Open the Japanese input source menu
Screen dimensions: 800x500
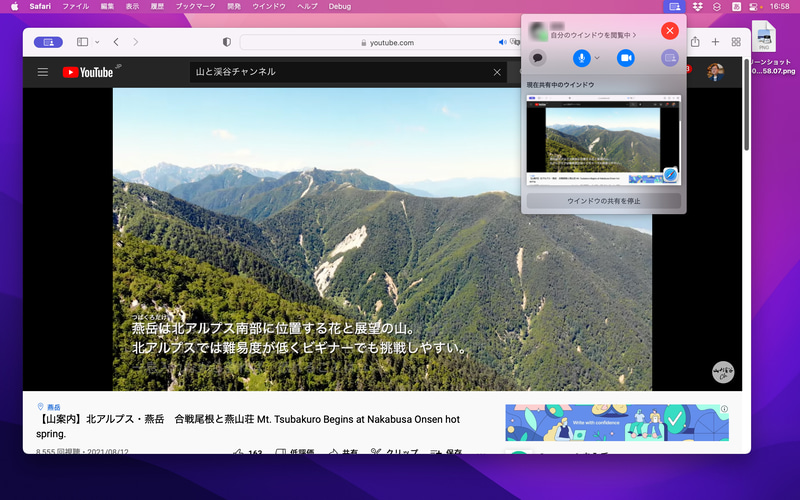point(736,6)
